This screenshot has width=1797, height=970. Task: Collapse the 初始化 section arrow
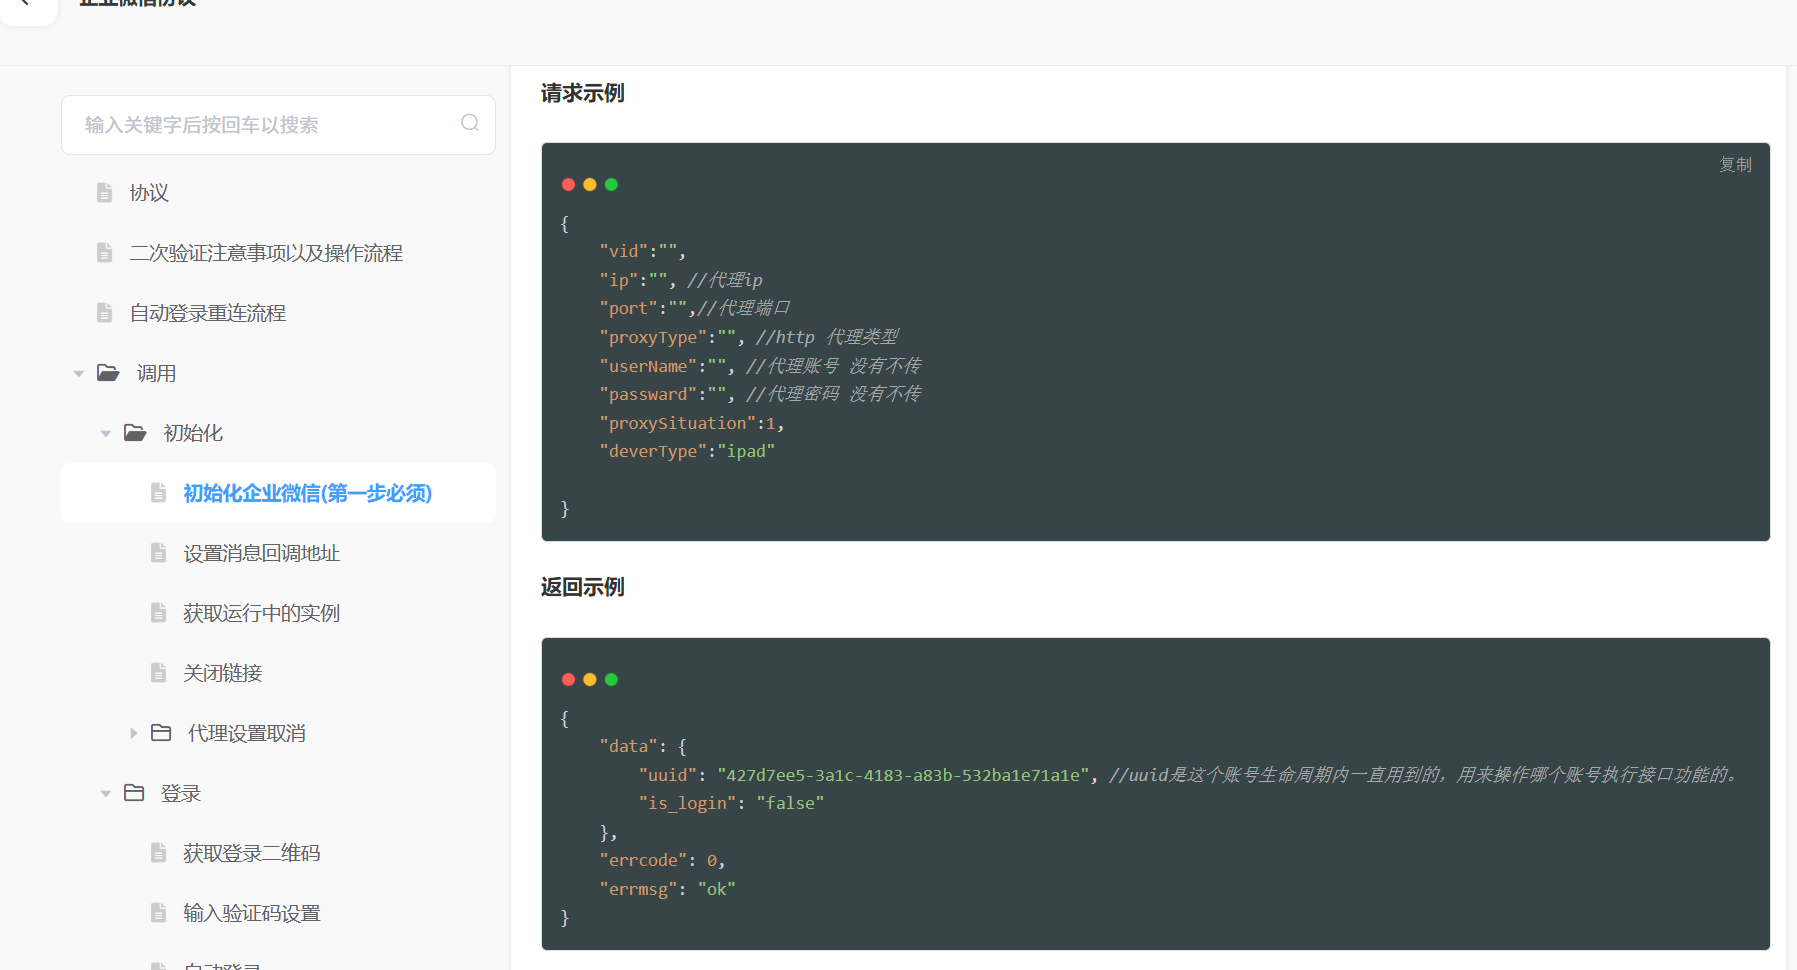click(x=106, y=434)
